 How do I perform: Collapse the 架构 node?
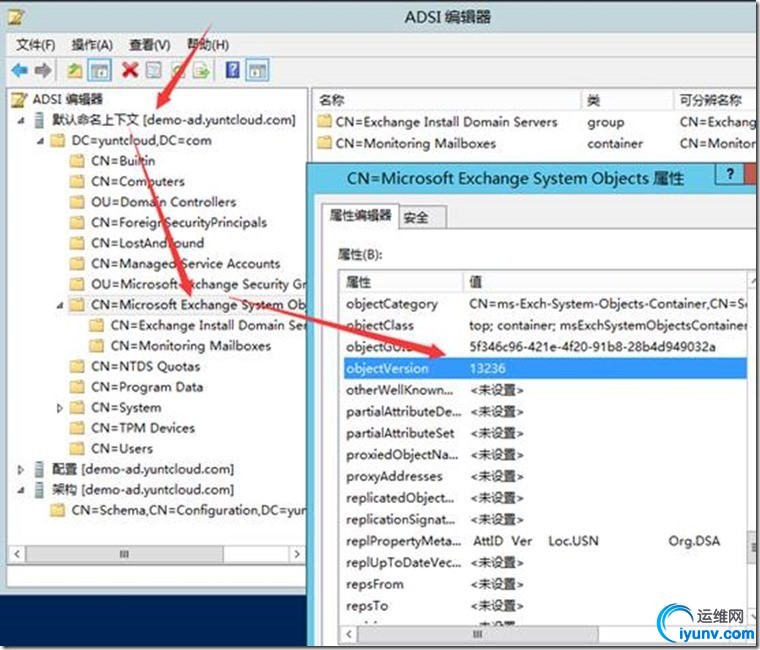point(21,491)
